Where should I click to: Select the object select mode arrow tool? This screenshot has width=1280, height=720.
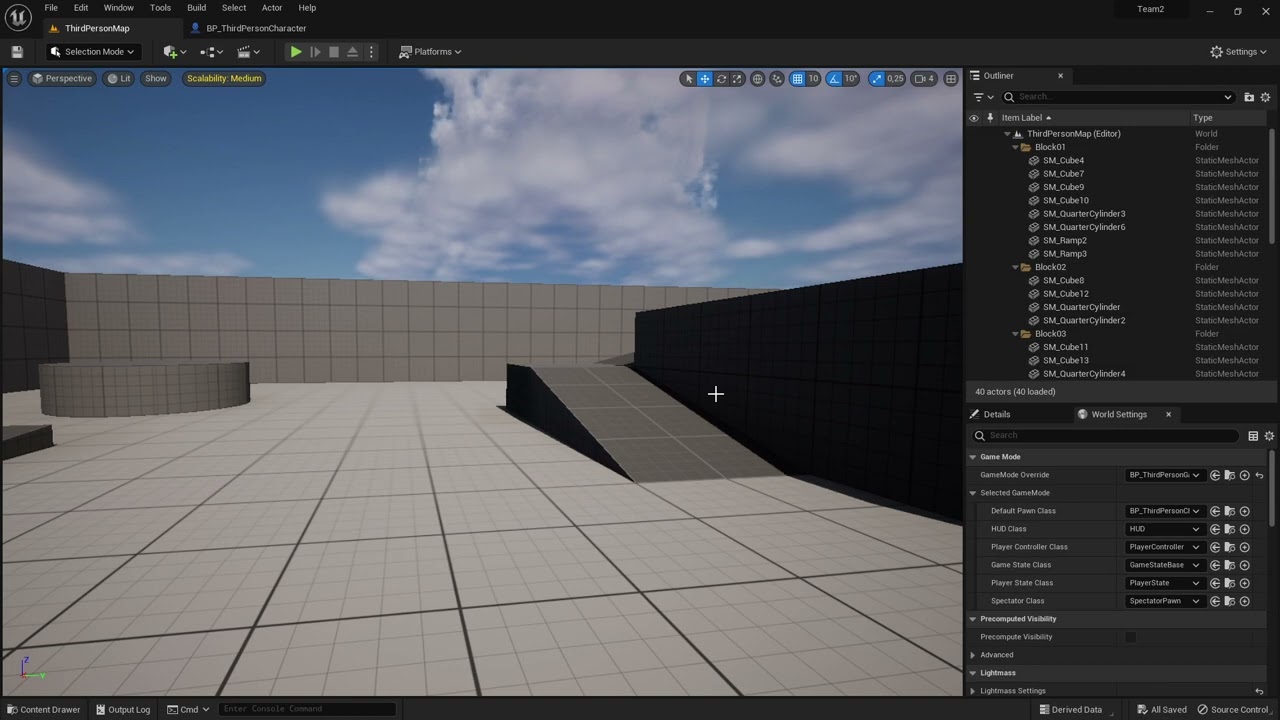click(x=688, y=79)
